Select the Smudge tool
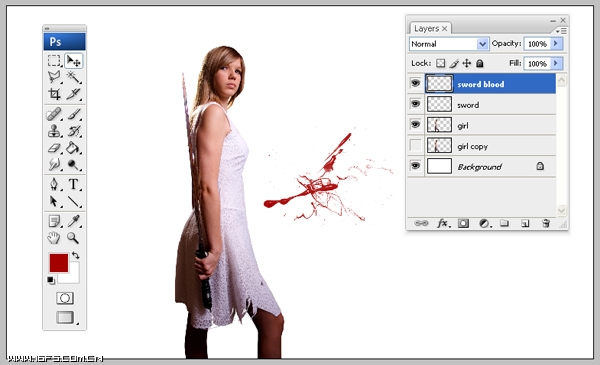Viewport: 600px width, 365px height. click(54, 165)
